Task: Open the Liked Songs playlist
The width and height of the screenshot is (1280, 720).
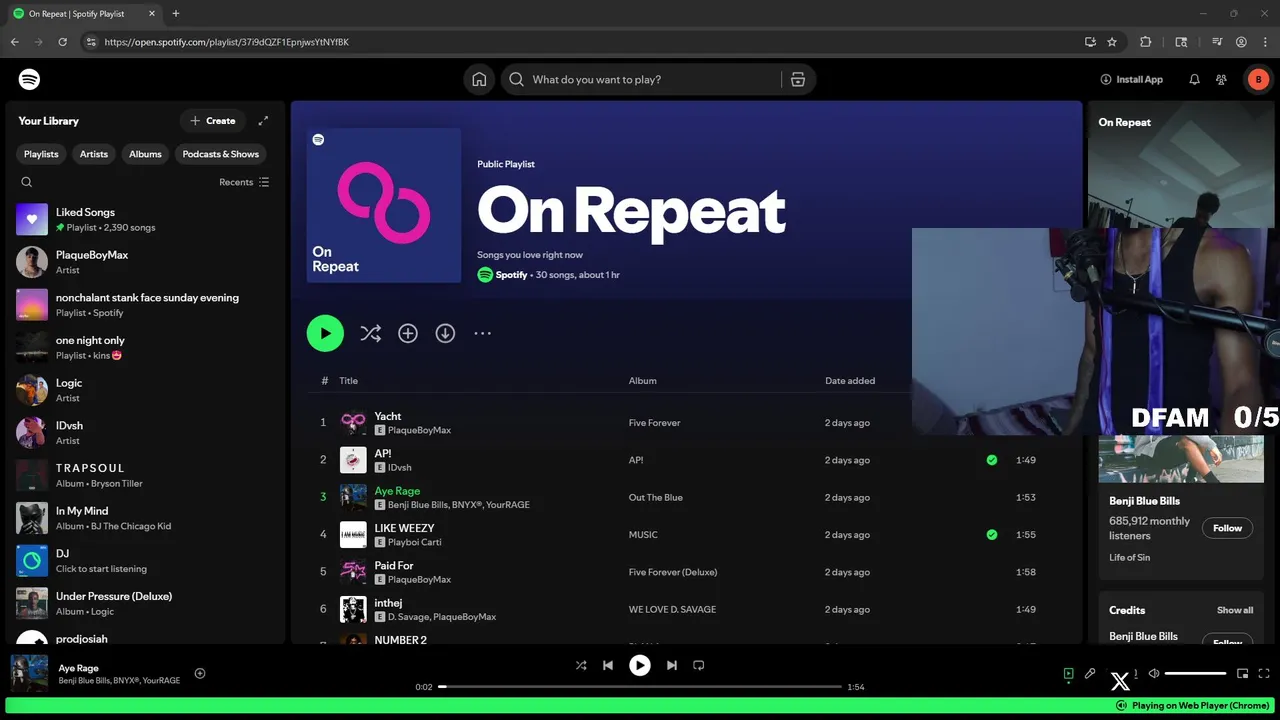Action: pyautogui.click(x=145, y=220)
